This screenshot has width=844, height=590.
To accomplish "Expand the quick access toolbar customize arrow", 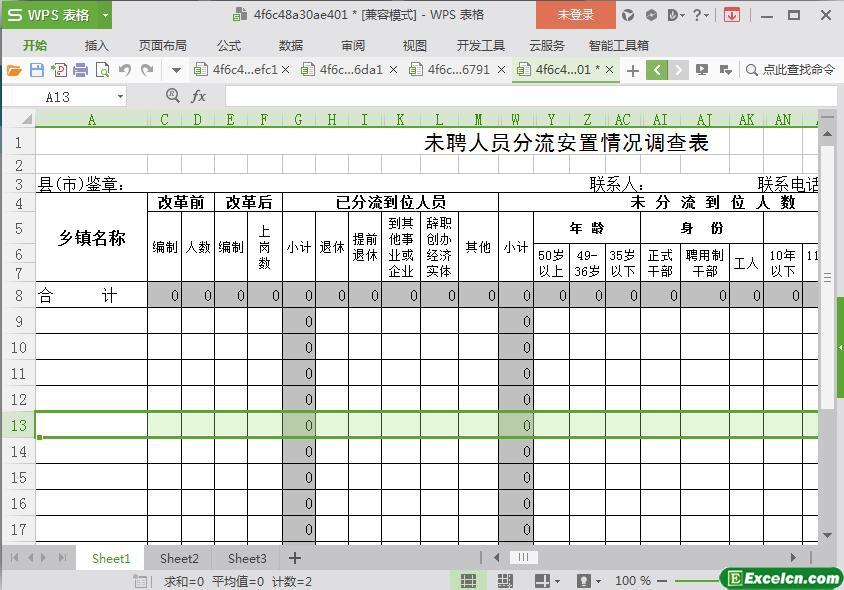I will (176, 70).
